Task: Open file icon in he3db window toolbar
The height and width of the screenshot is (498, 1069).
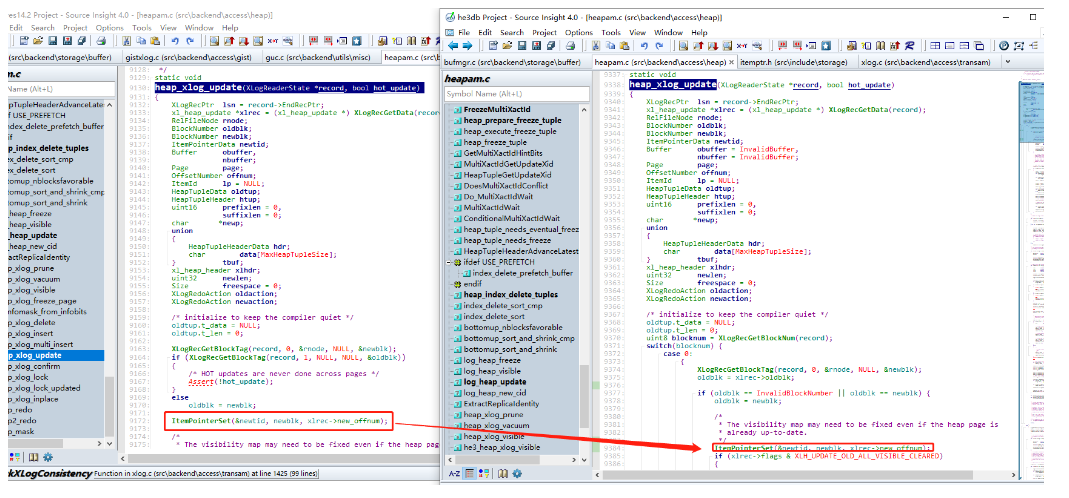Action: (x=507, y=46)
